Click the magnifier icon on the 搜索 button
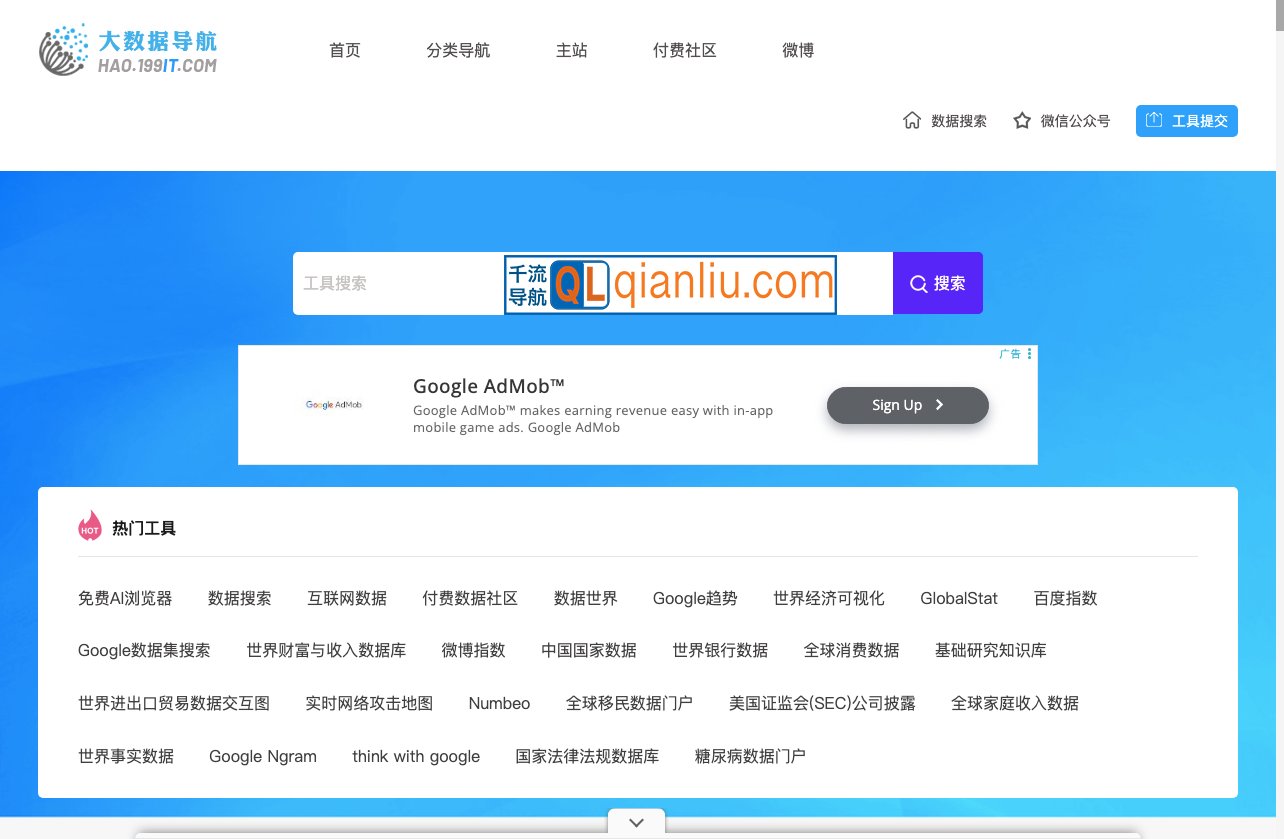Viewport: 1284px width, 839px height. [x=918, y=283]
